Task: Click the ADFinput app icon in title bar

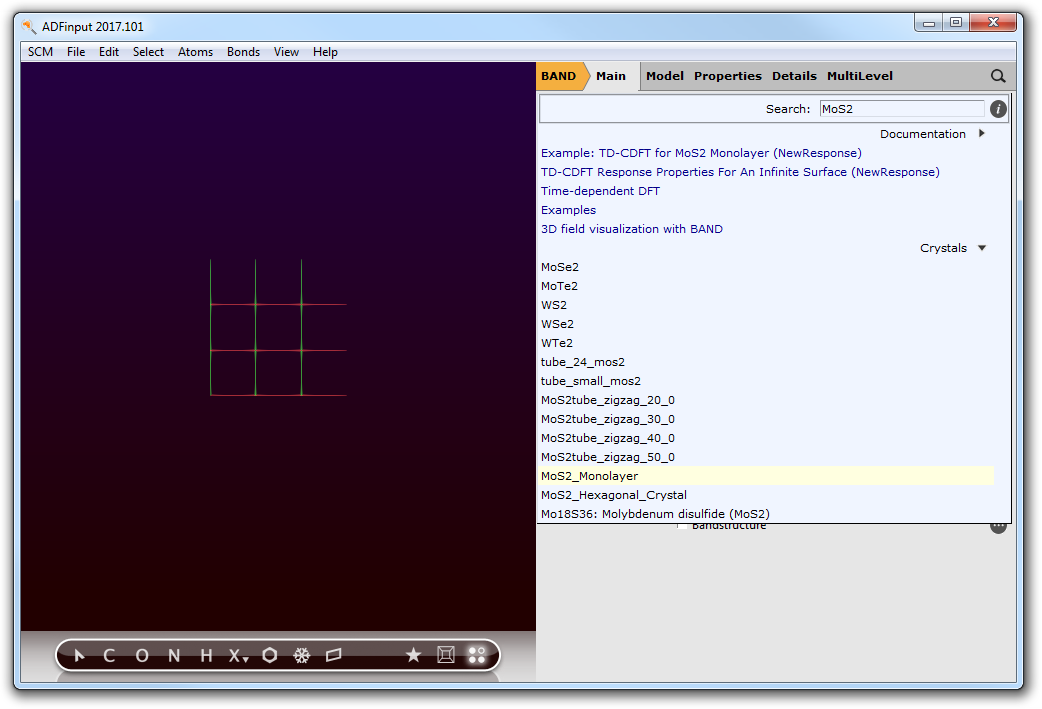Action: coord(29,27)
